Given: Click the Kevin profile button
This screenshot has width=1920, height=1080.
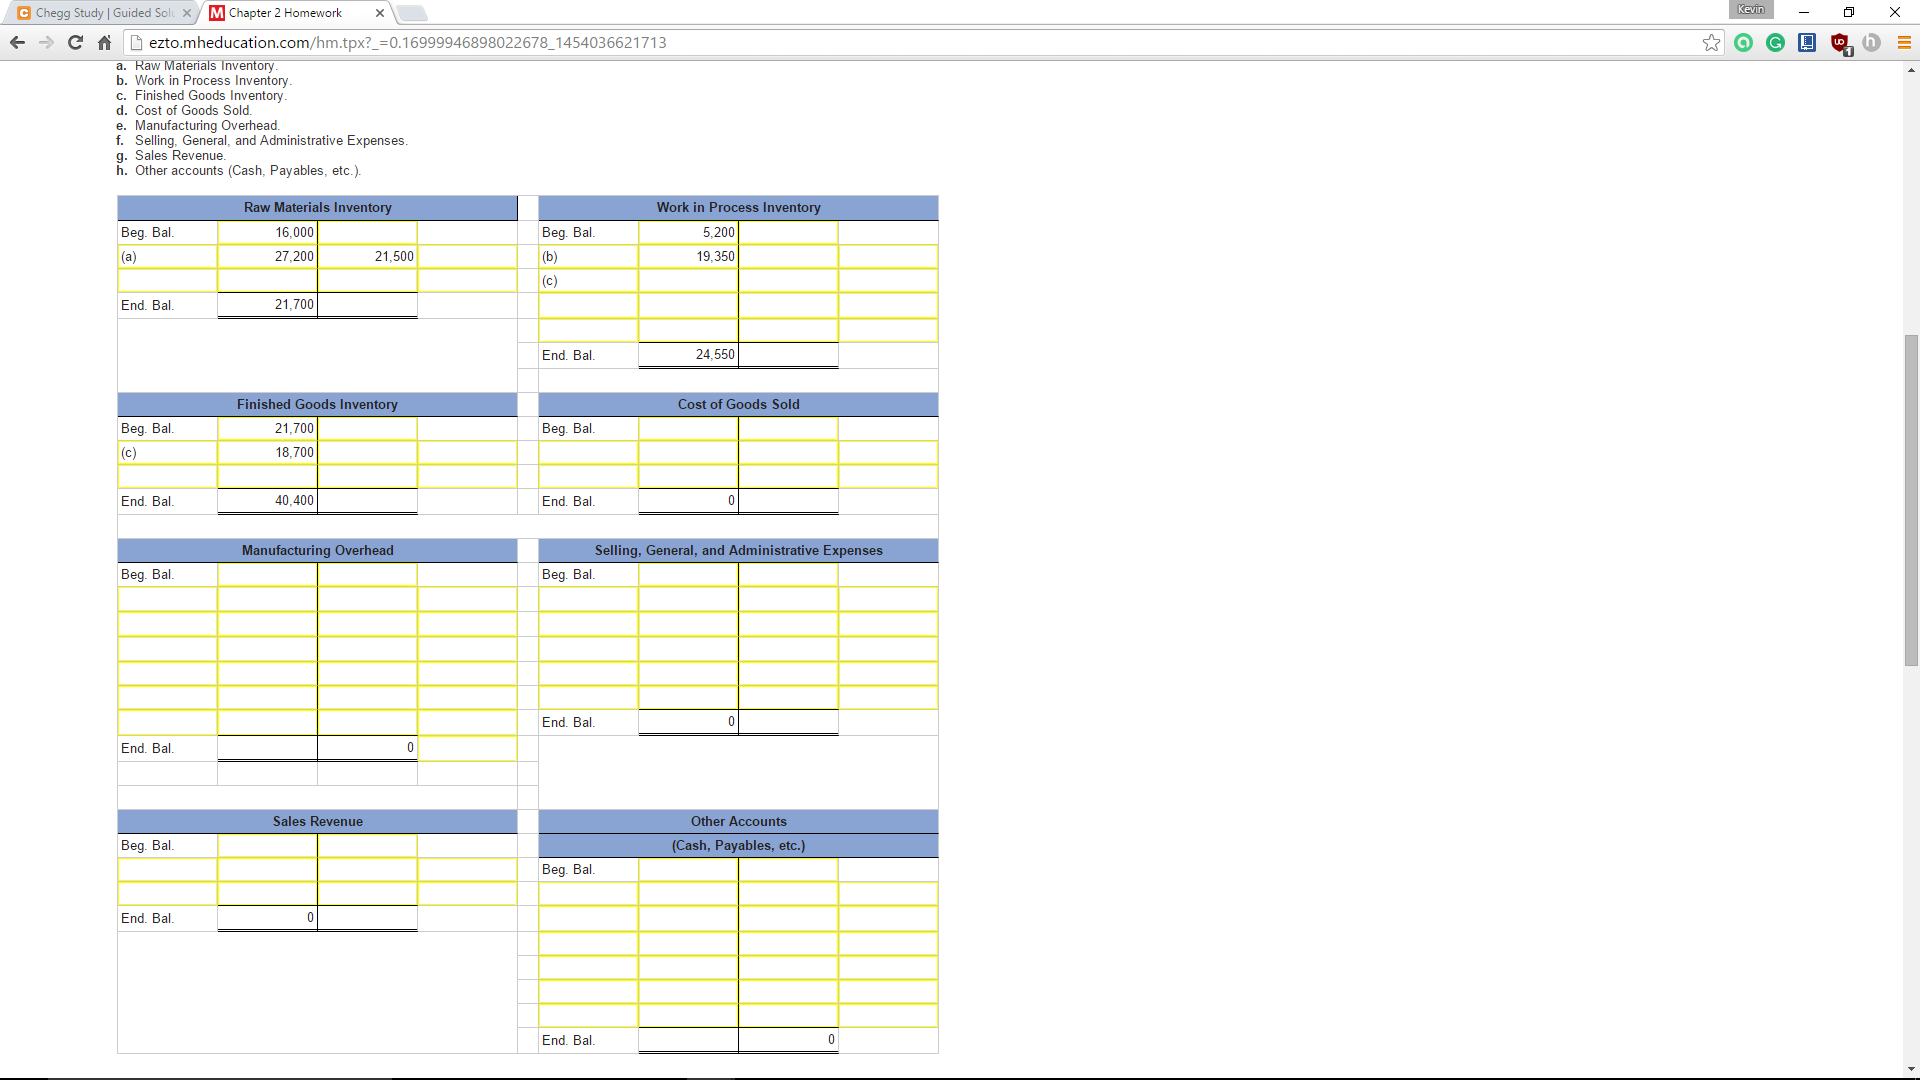Looking at the screenshot, I should click(1751, 9).
